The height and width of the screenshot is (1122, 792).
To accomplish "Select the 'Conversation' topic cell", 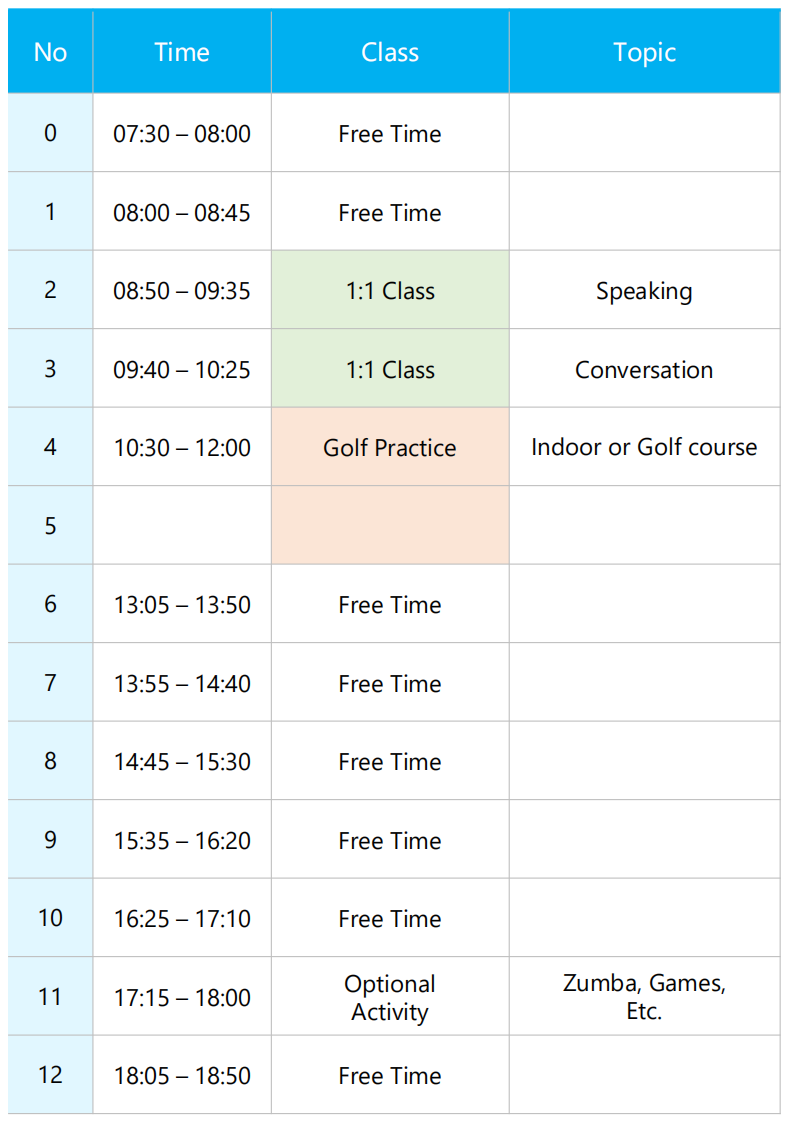I will [x=644, y=370].
